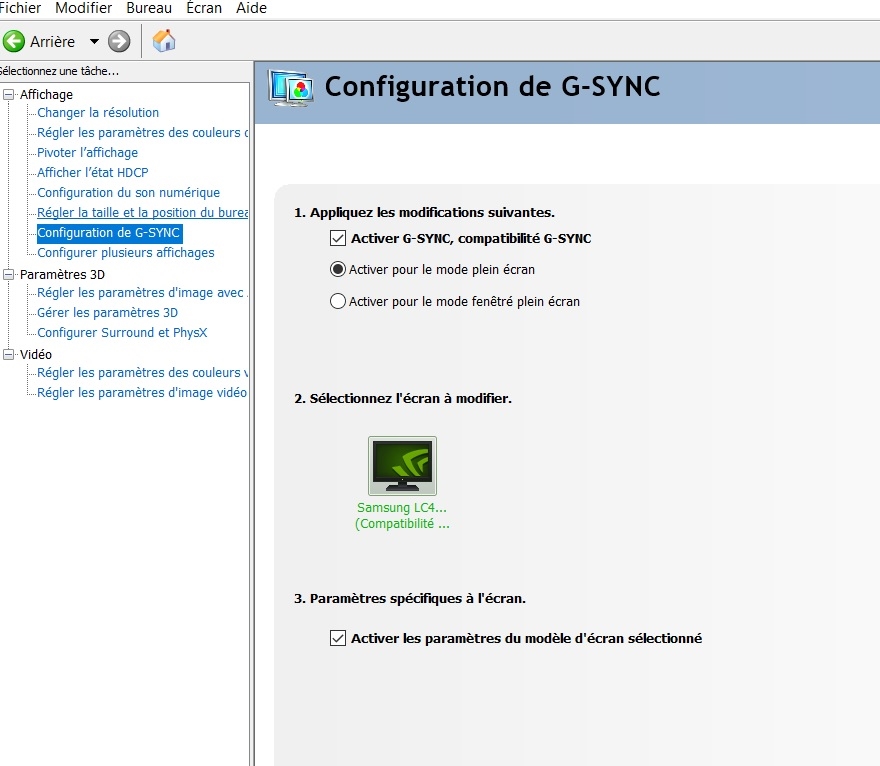Viewport: 880px width, 766px height.
Task: Click the green Arrière back arrow icon
Action: click(x=13, y=41)
